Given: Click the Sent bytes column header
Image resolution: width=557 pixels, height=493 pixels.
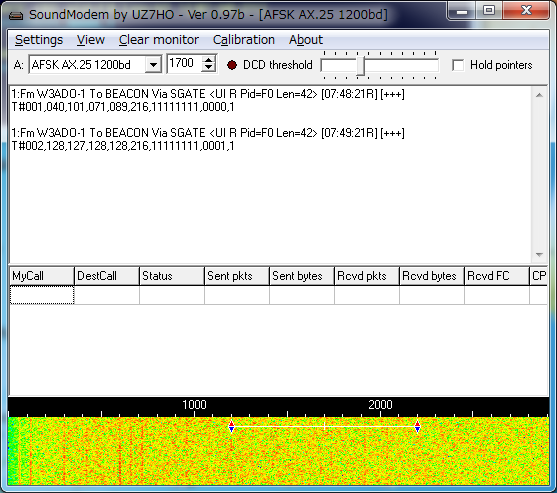Looking at the screenshot, I should click(302, 276).
